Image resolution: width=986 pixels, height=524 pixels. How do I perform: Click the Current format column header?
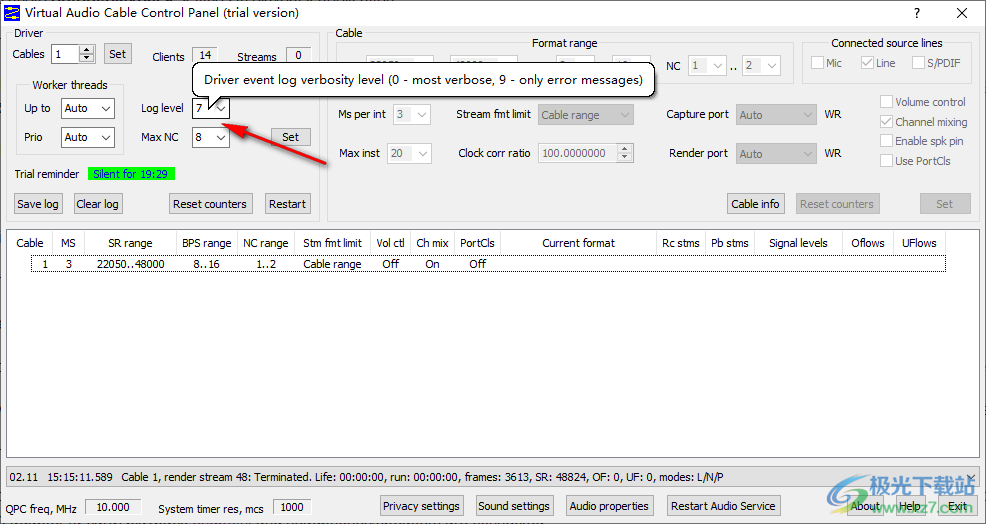pyautogui.click(x=578, y=243)
